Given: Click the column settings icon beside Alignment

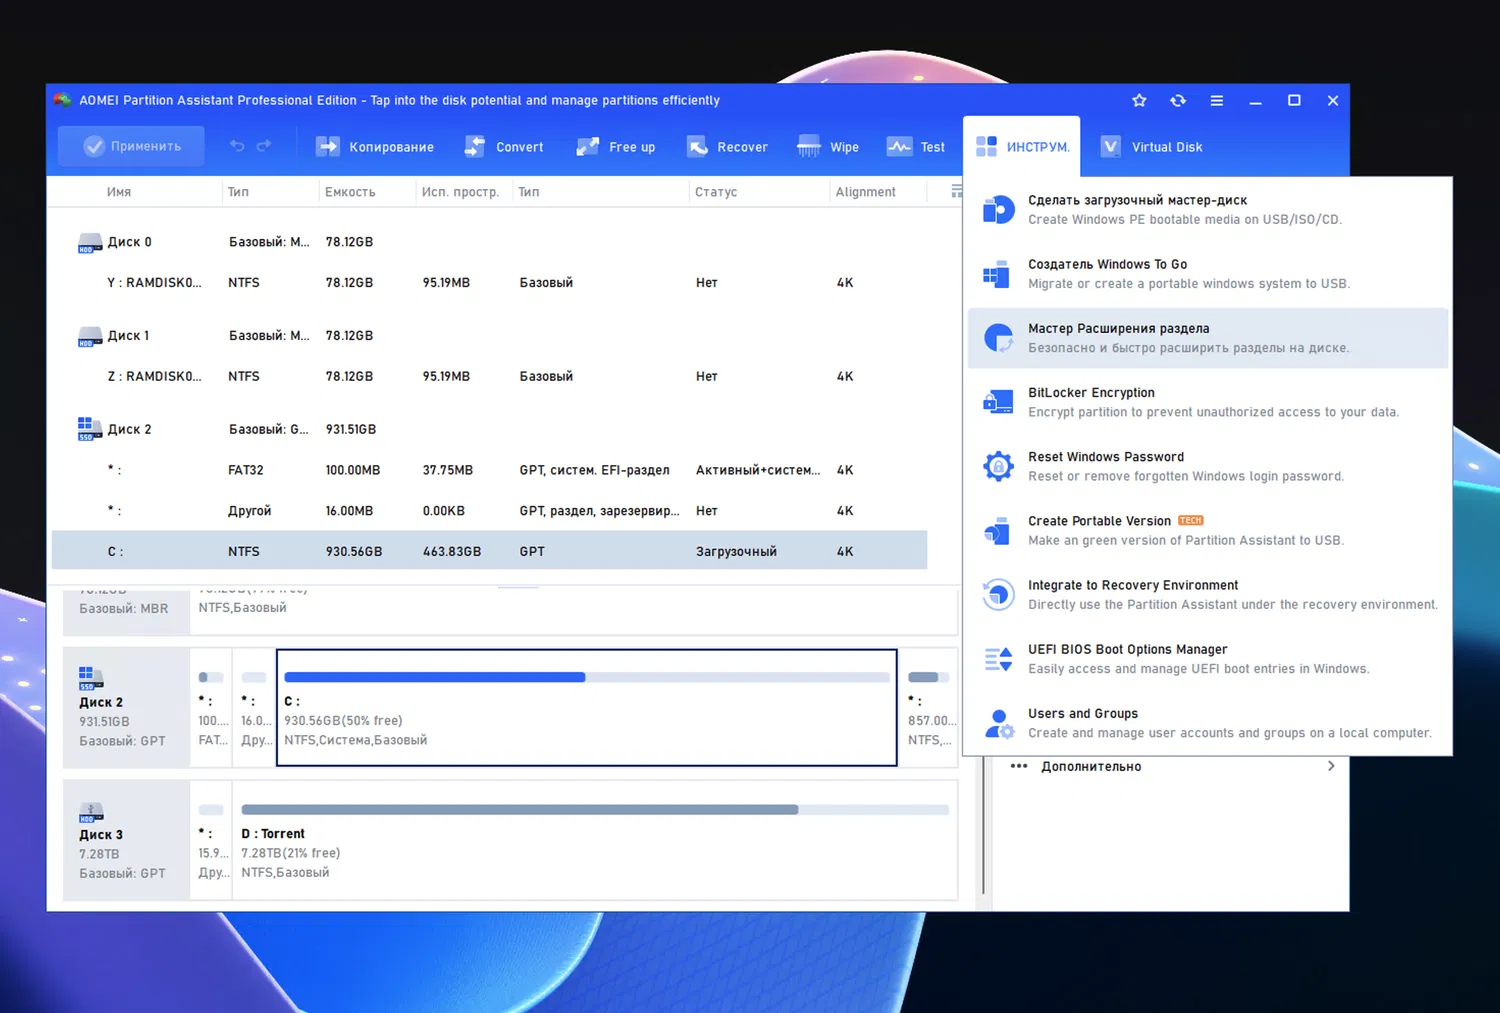Looking at the screenshot, I should 956,191.
